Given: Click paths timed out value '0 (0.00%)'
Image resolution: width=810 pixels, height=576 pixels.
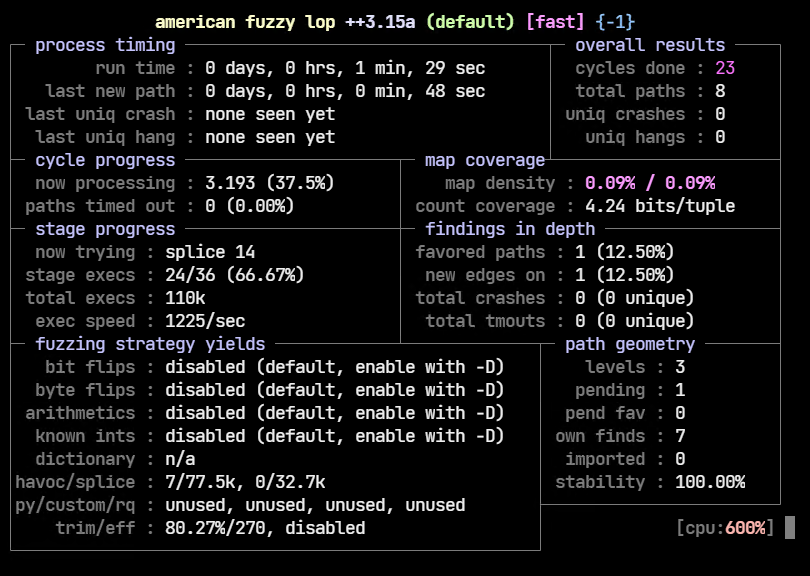Looking at the screenshot, I should [250, 206].
